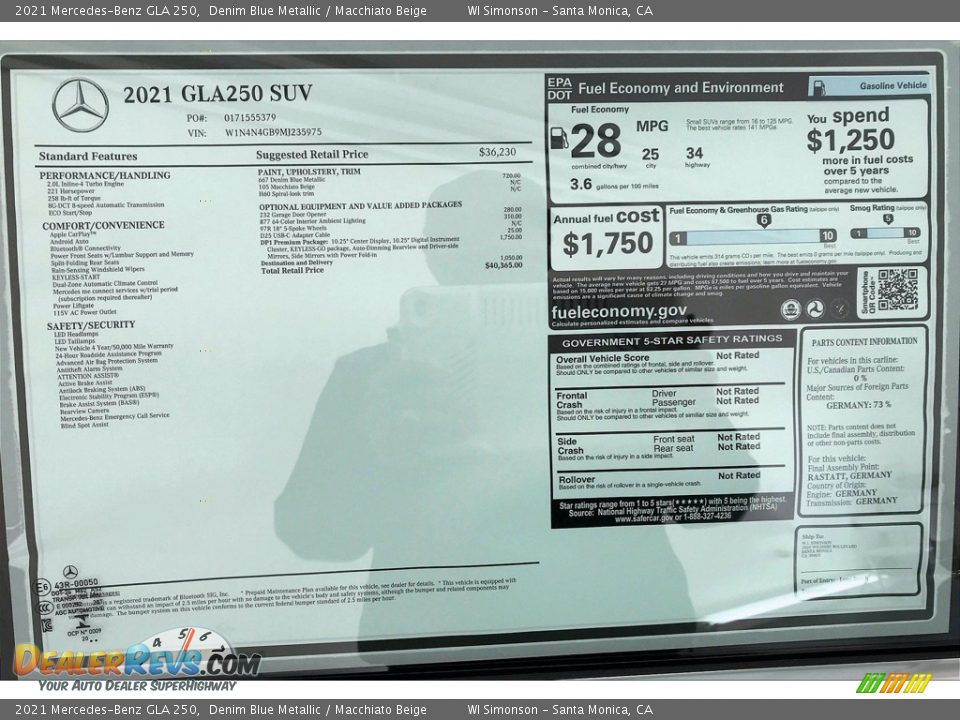Select the $40,365.00 total
This screenshot has height=720, width=960.
click(504, 265)
